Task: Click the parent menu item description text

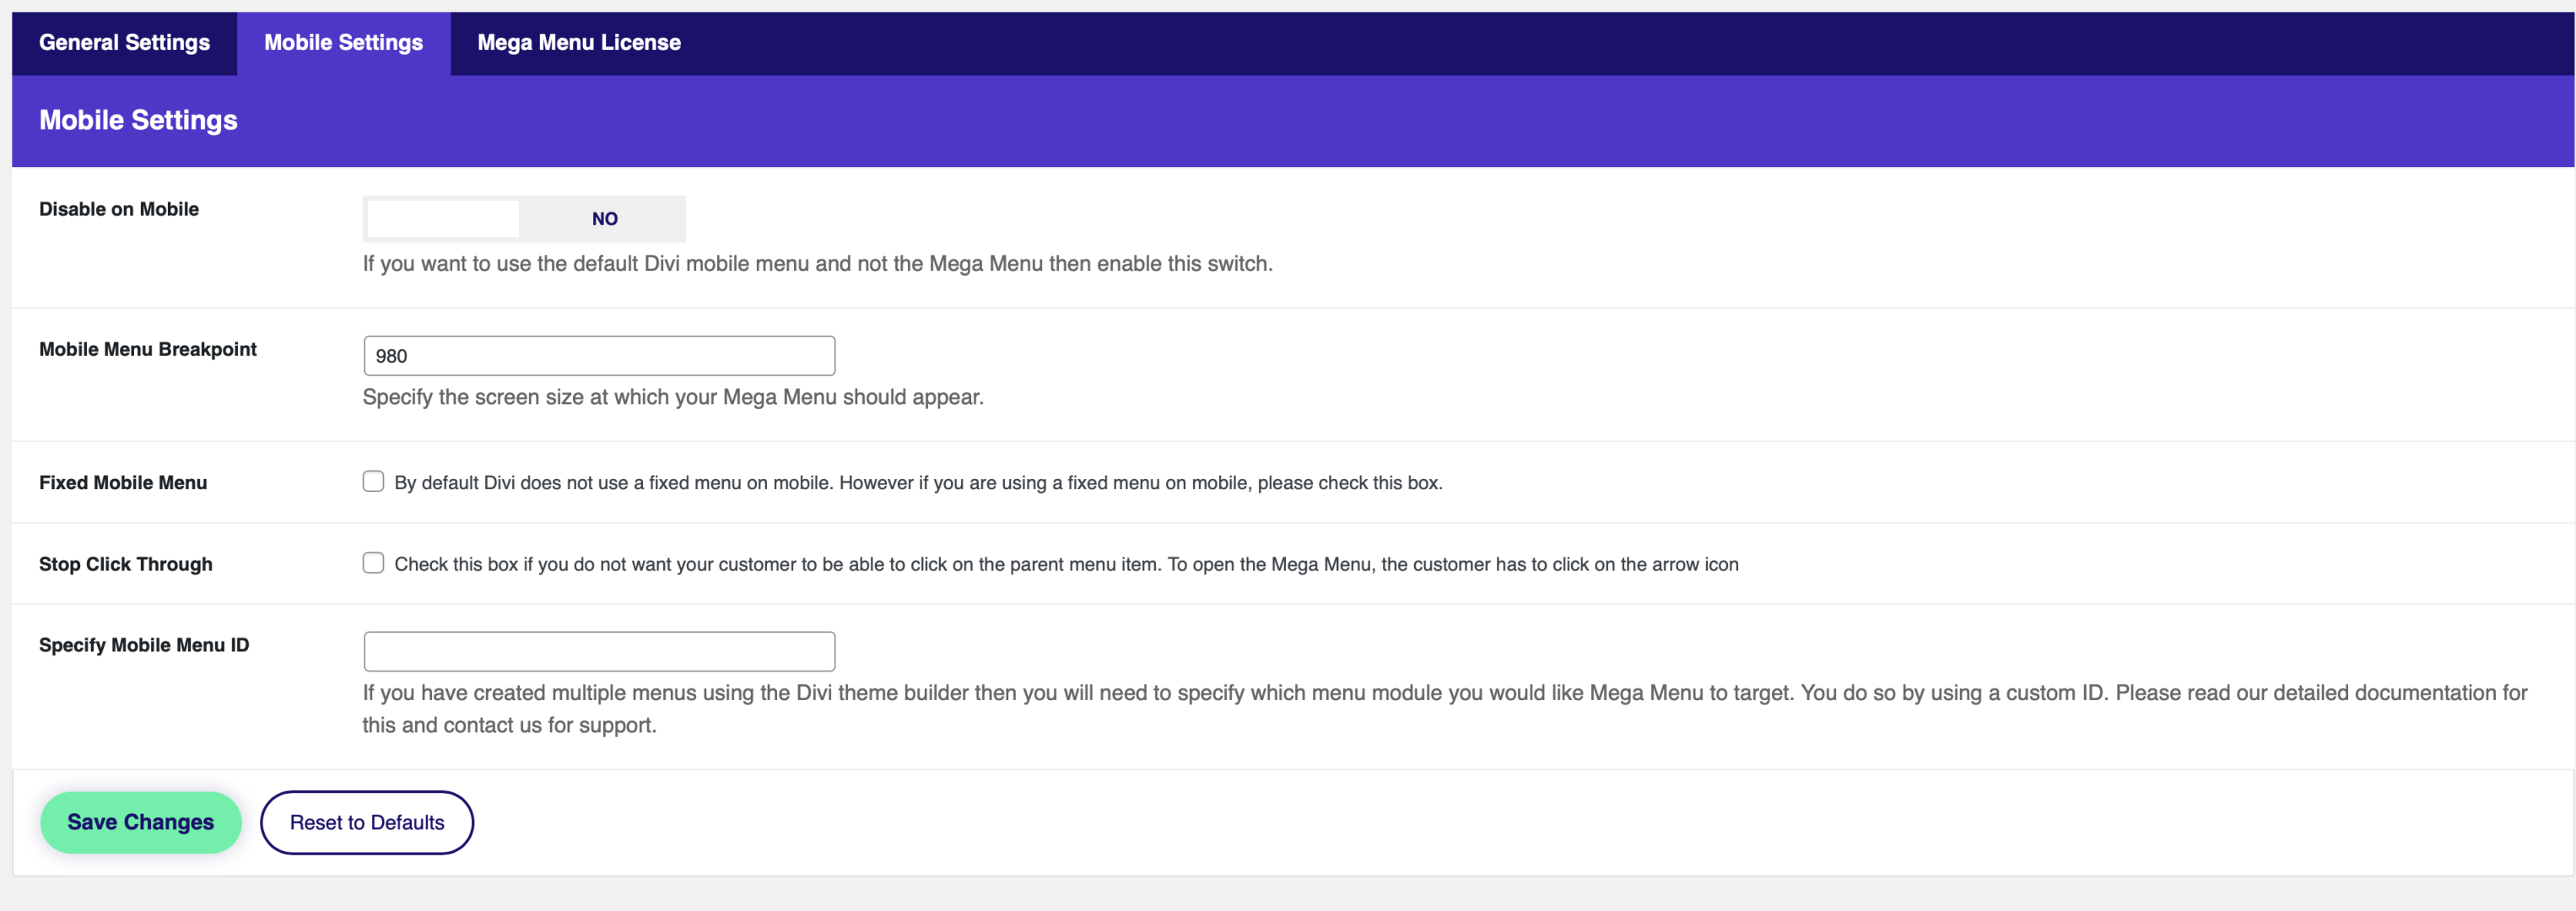Action: click(x=1066, y=564)
